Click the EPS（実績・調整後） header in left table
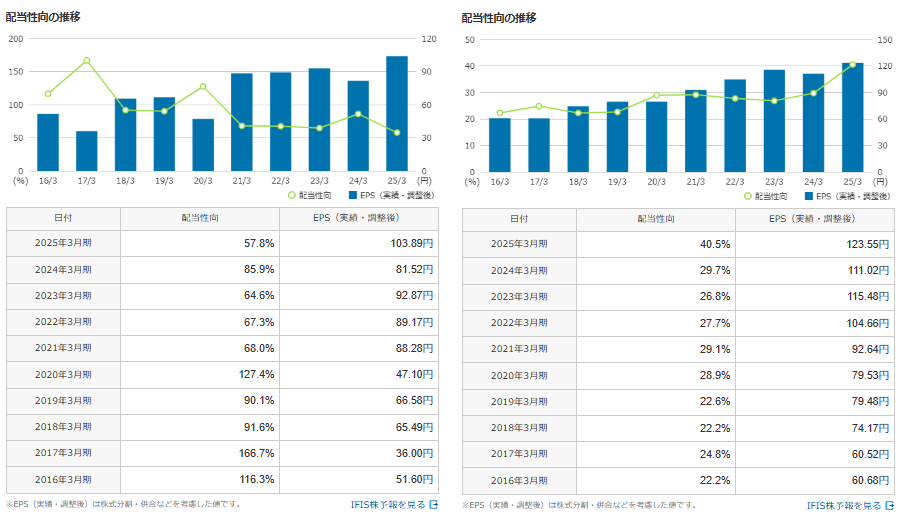 tap(359, 218)
